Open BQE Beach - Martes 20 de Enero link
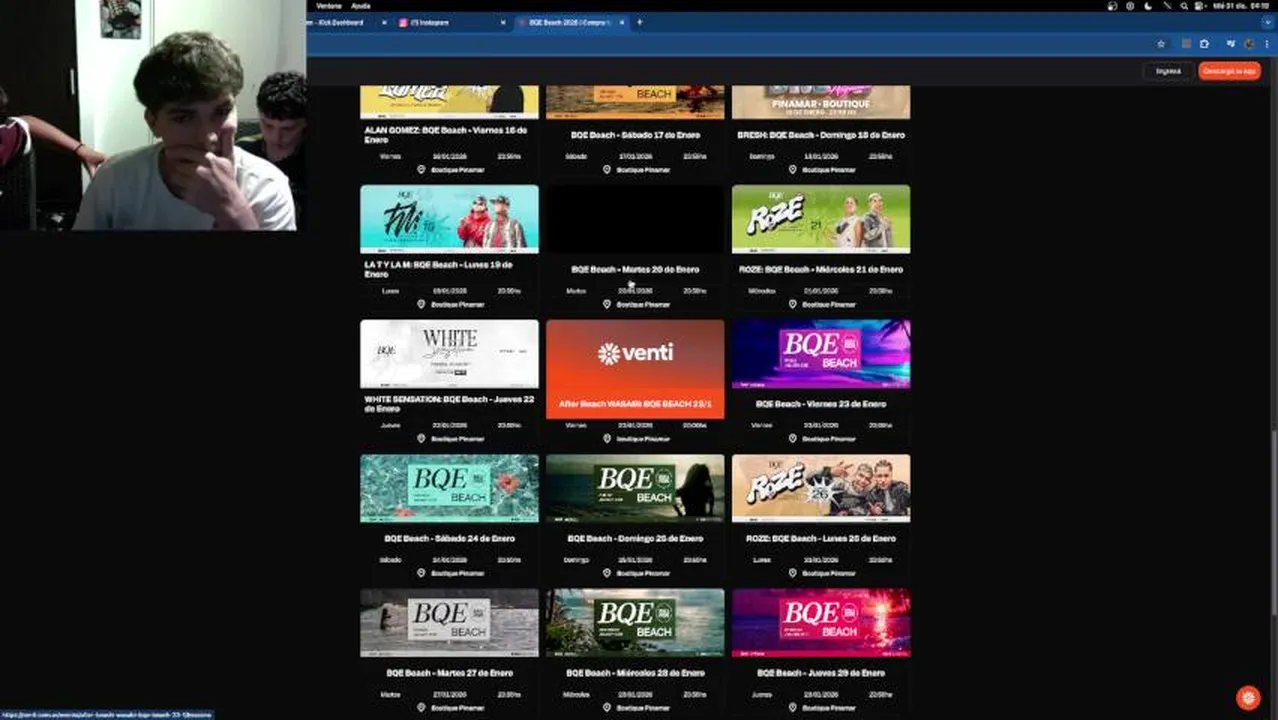1278x720 pixels. 635,269
